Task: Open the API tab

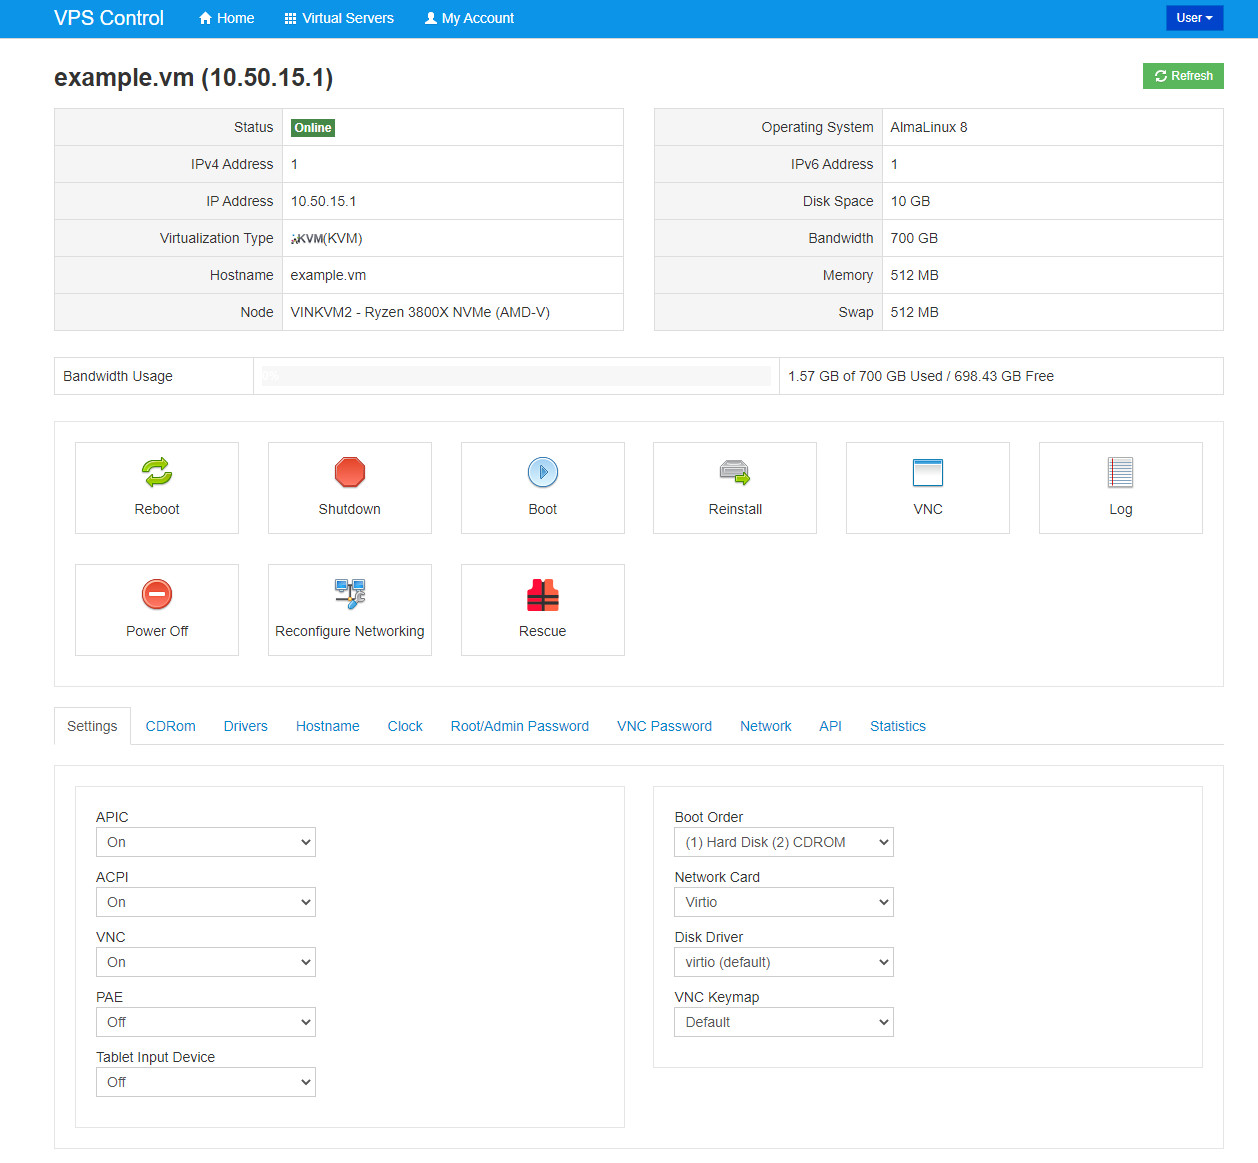Action: 830,726
